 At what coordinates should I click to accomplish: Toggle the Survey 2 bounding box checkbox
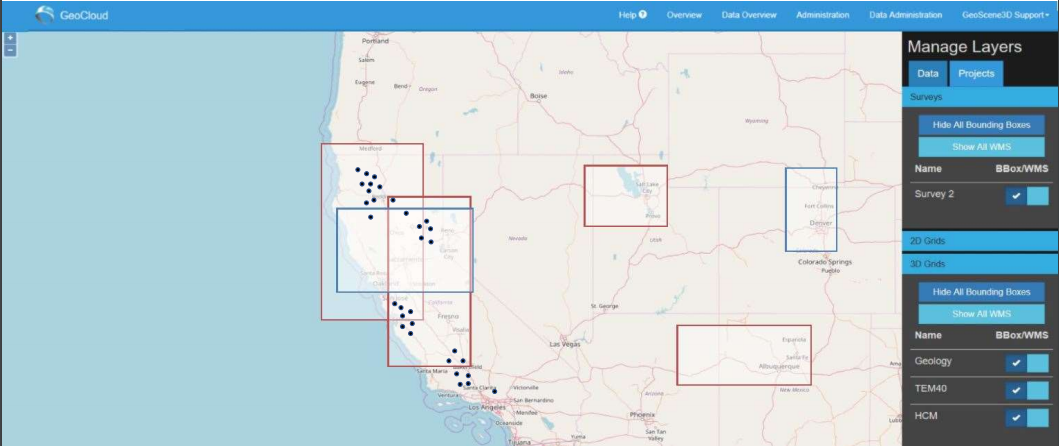(1016, 197)
